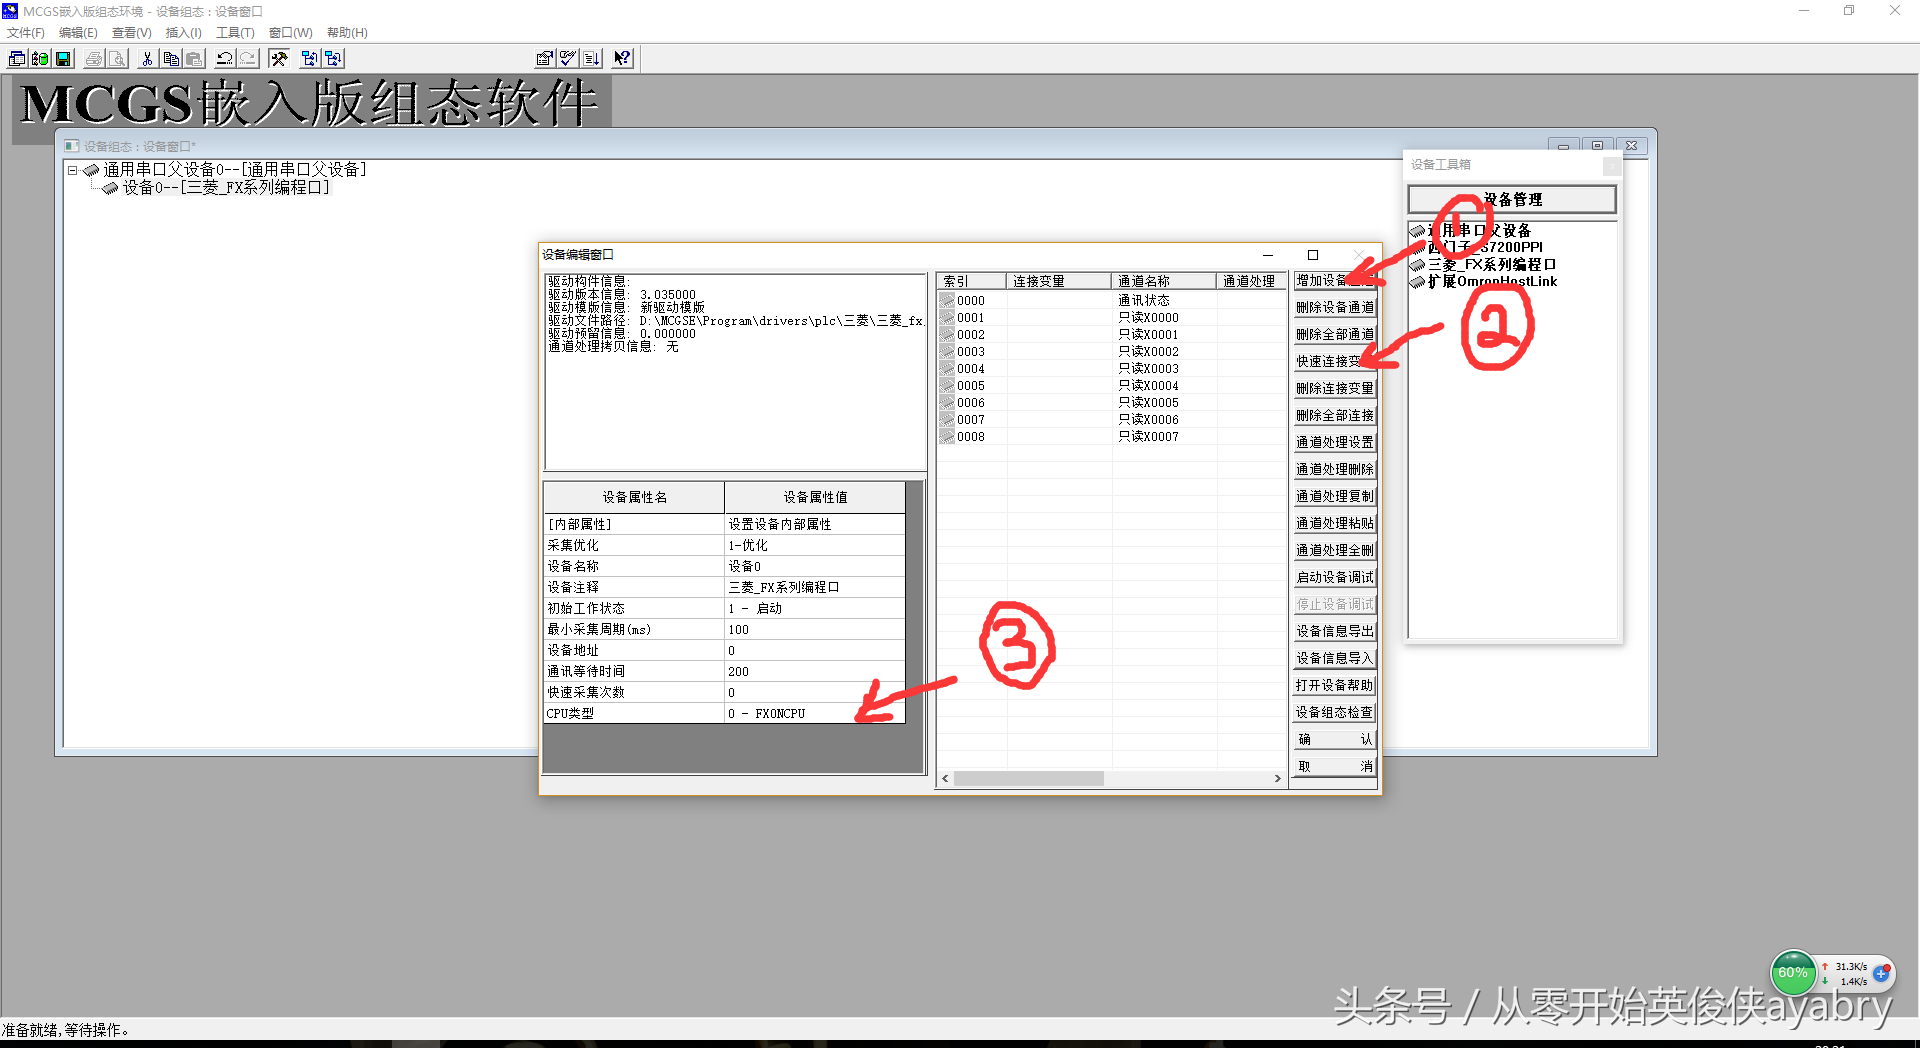Screen dimensions: 1920x1048
Task: Click the Undo arrow icon
Action: [x=225, y=59]
